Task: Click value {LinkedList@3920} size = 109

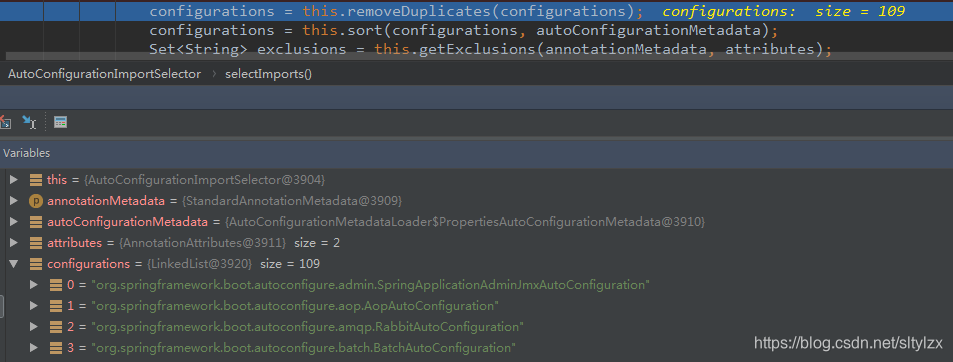Action: pyautogui.click(x=233, y=264)
